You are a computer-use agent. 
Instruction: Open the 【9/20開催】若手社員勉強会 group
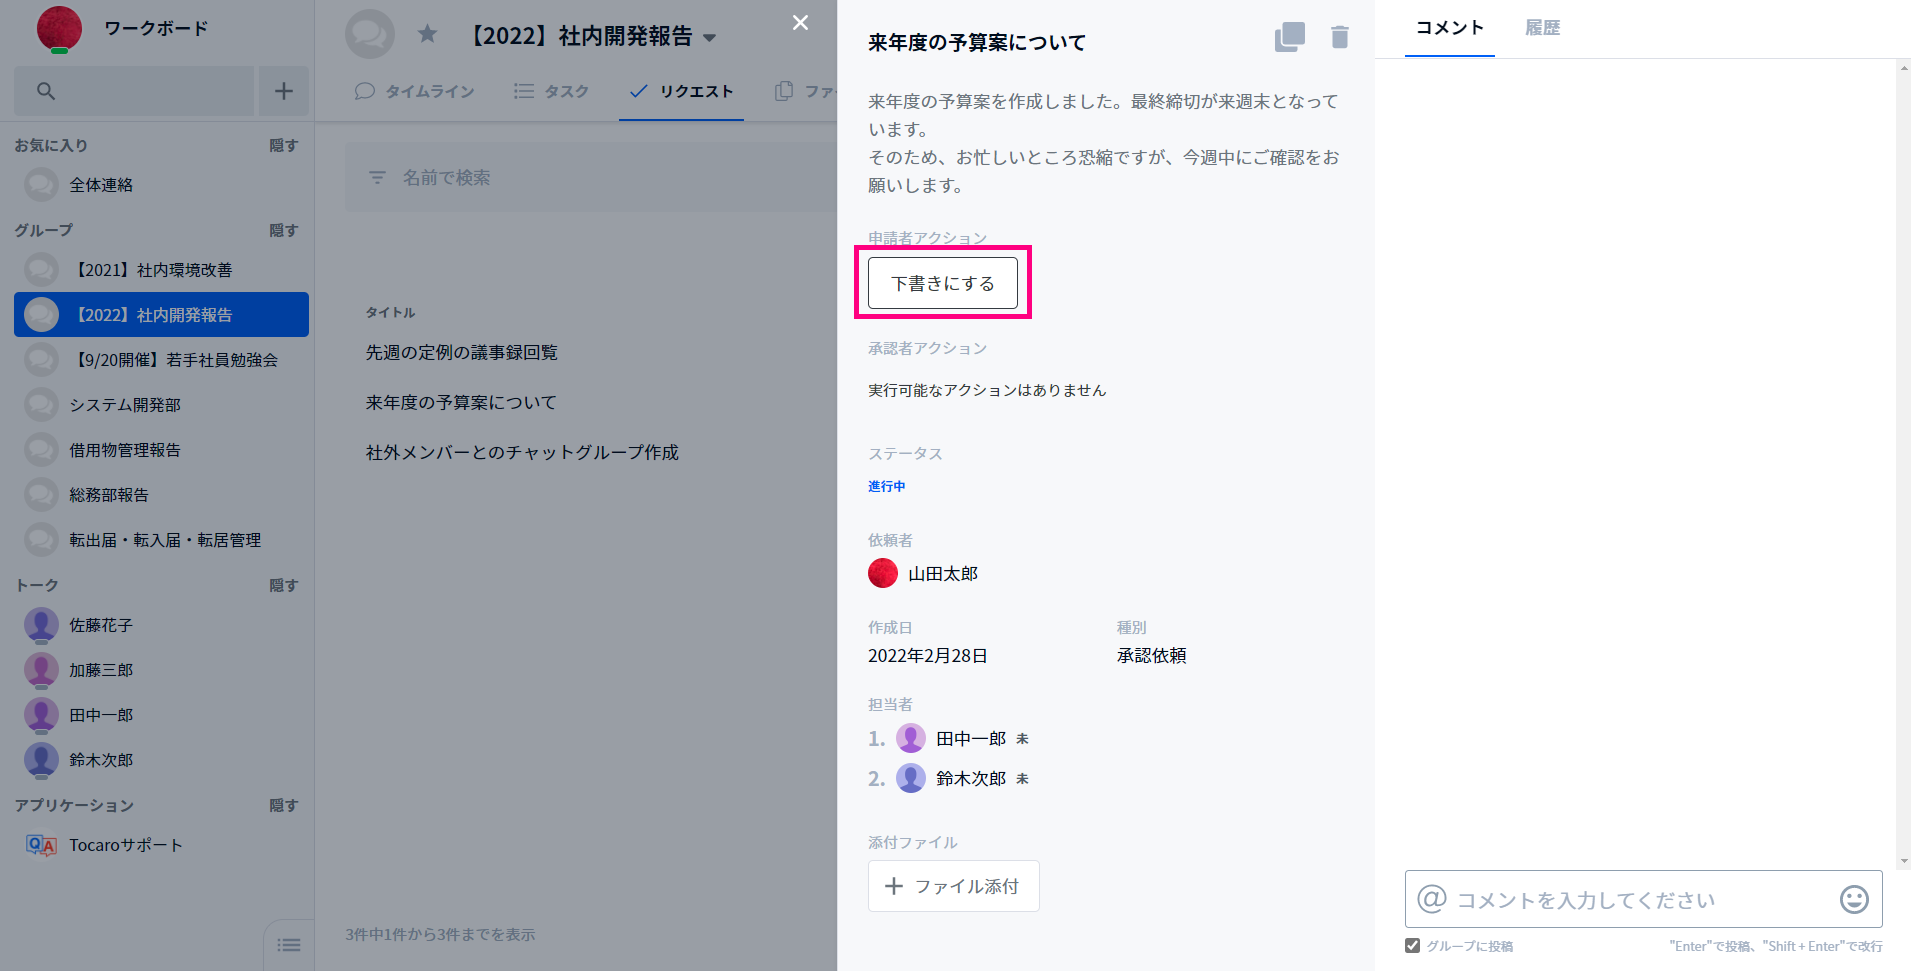click(161, 360)
